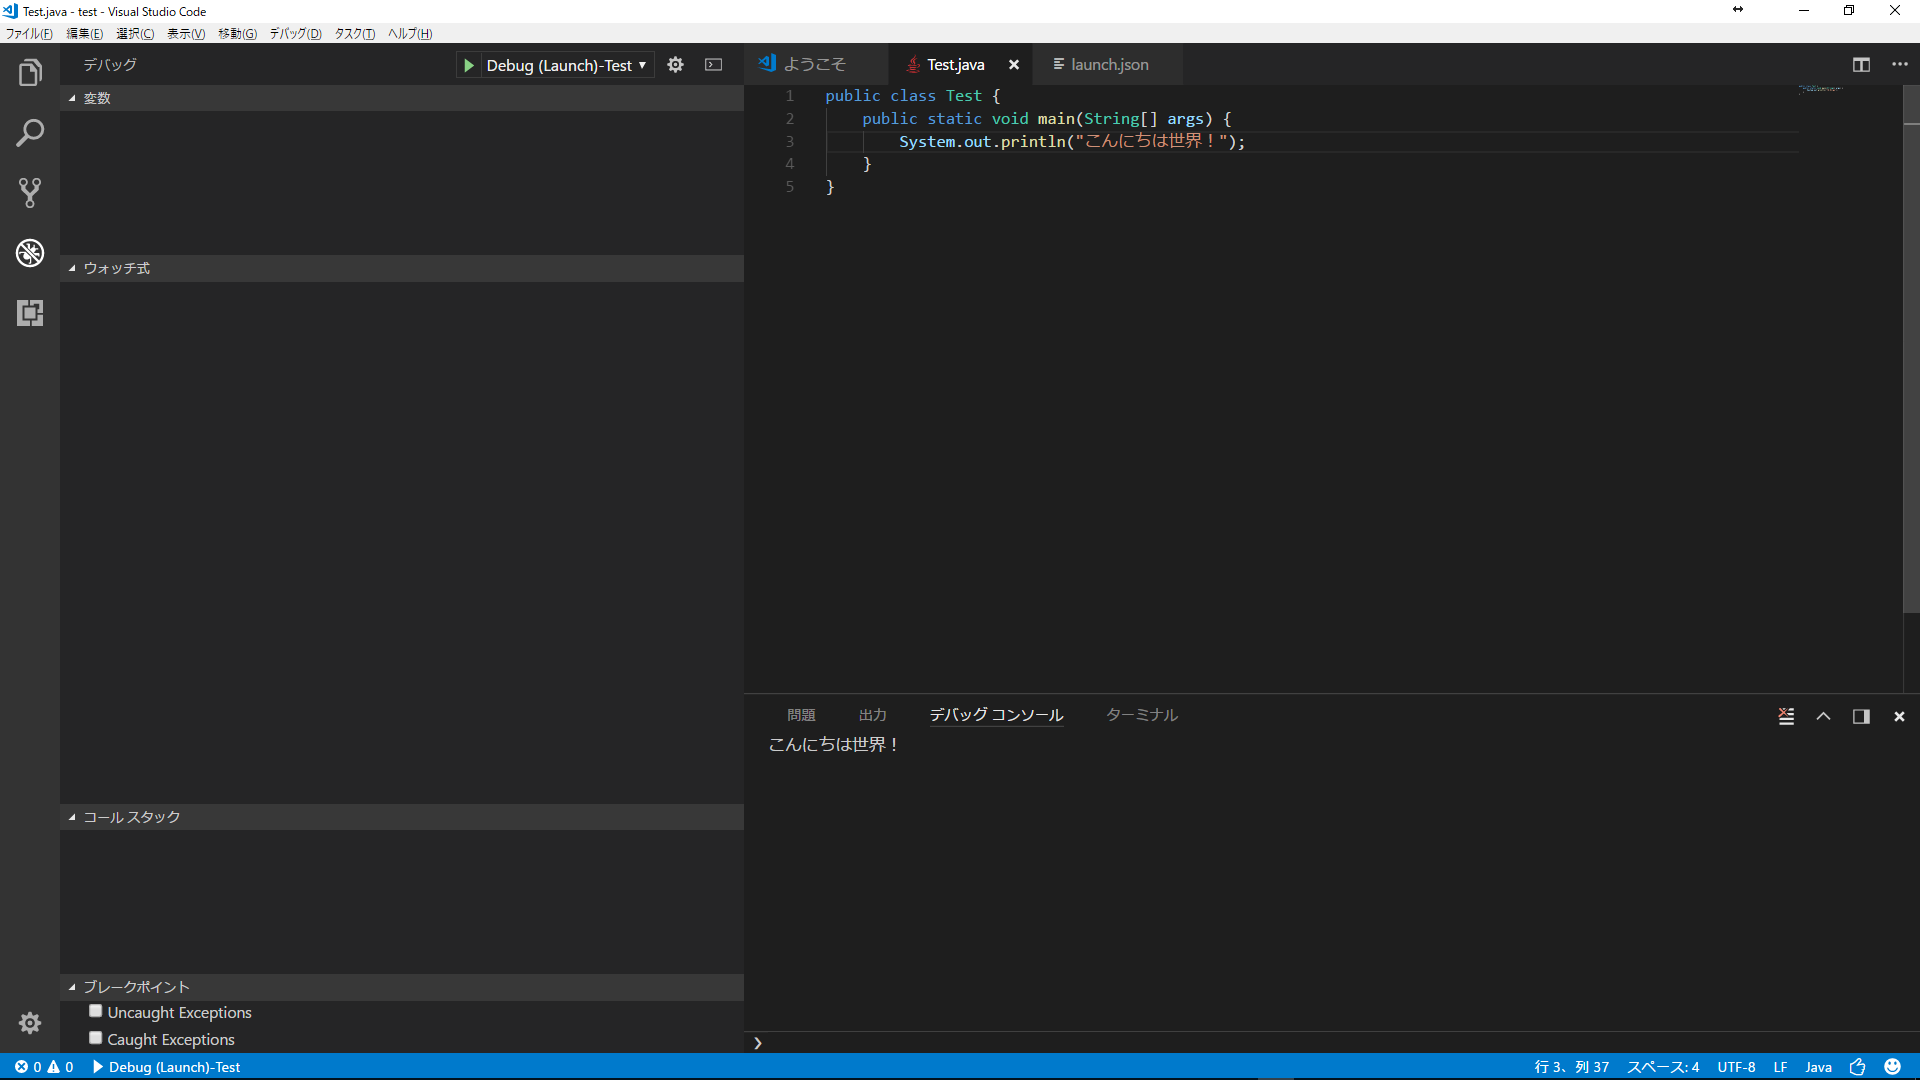The image size is (1920, 1080).
Task: Move panel to the right side
Action: point(1861,716)
